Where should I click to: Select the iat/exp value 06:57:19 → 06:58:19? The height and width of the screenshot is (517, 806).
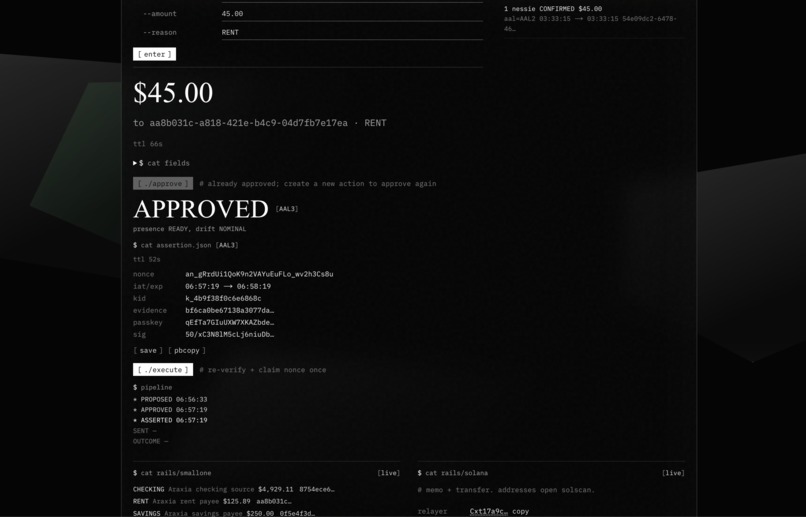tap(228, 286)
